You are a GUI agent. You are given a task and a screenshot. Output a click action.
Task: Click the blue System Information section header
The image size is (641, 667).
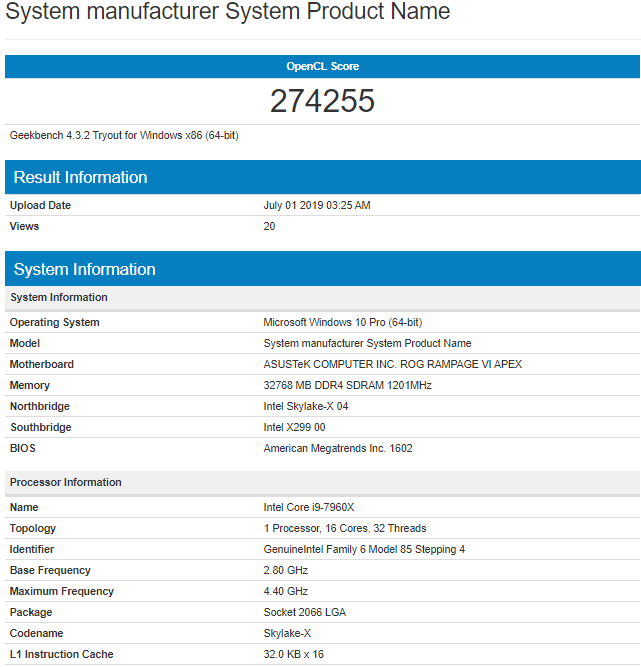(x=322, y=269)
